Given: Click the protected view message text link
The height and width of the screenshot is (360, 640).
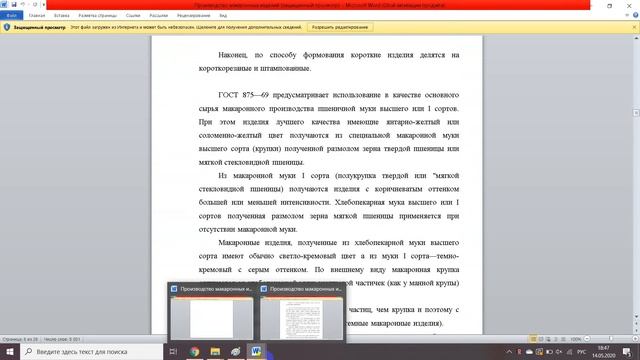Looking at the screenshot, I should [186, 27].
